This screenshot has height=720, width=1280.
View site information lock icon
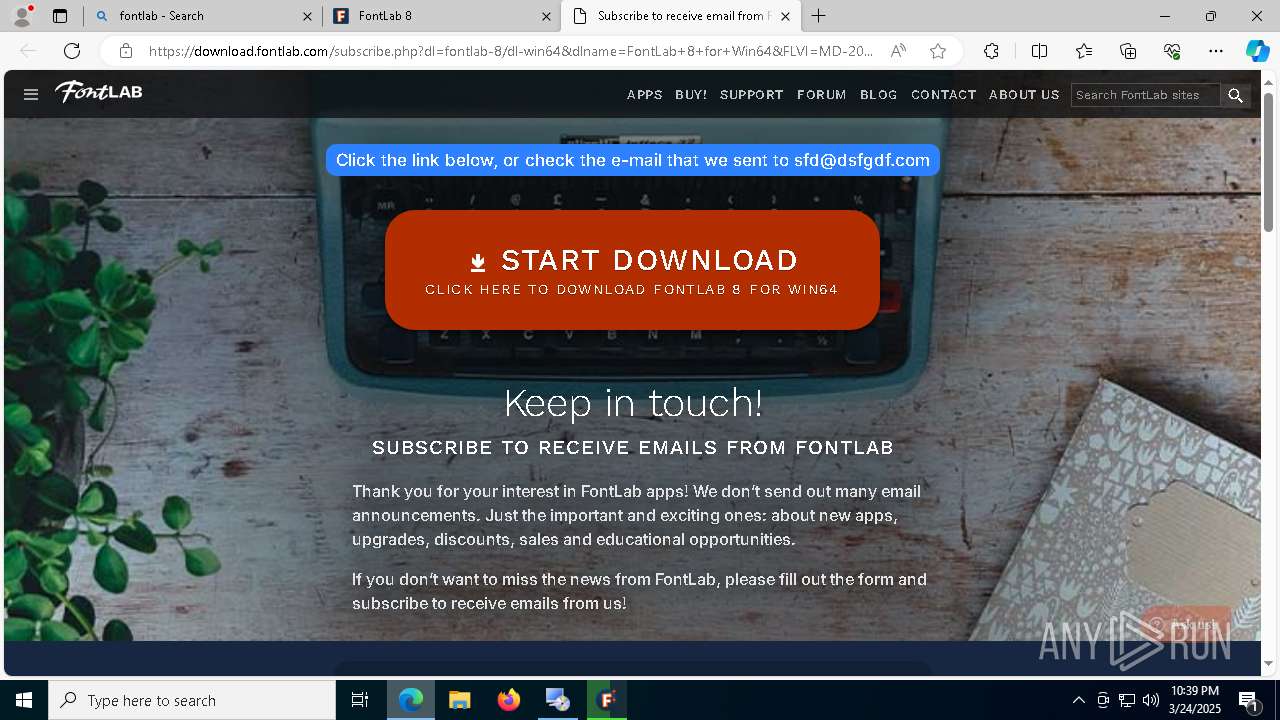(126, 51)
